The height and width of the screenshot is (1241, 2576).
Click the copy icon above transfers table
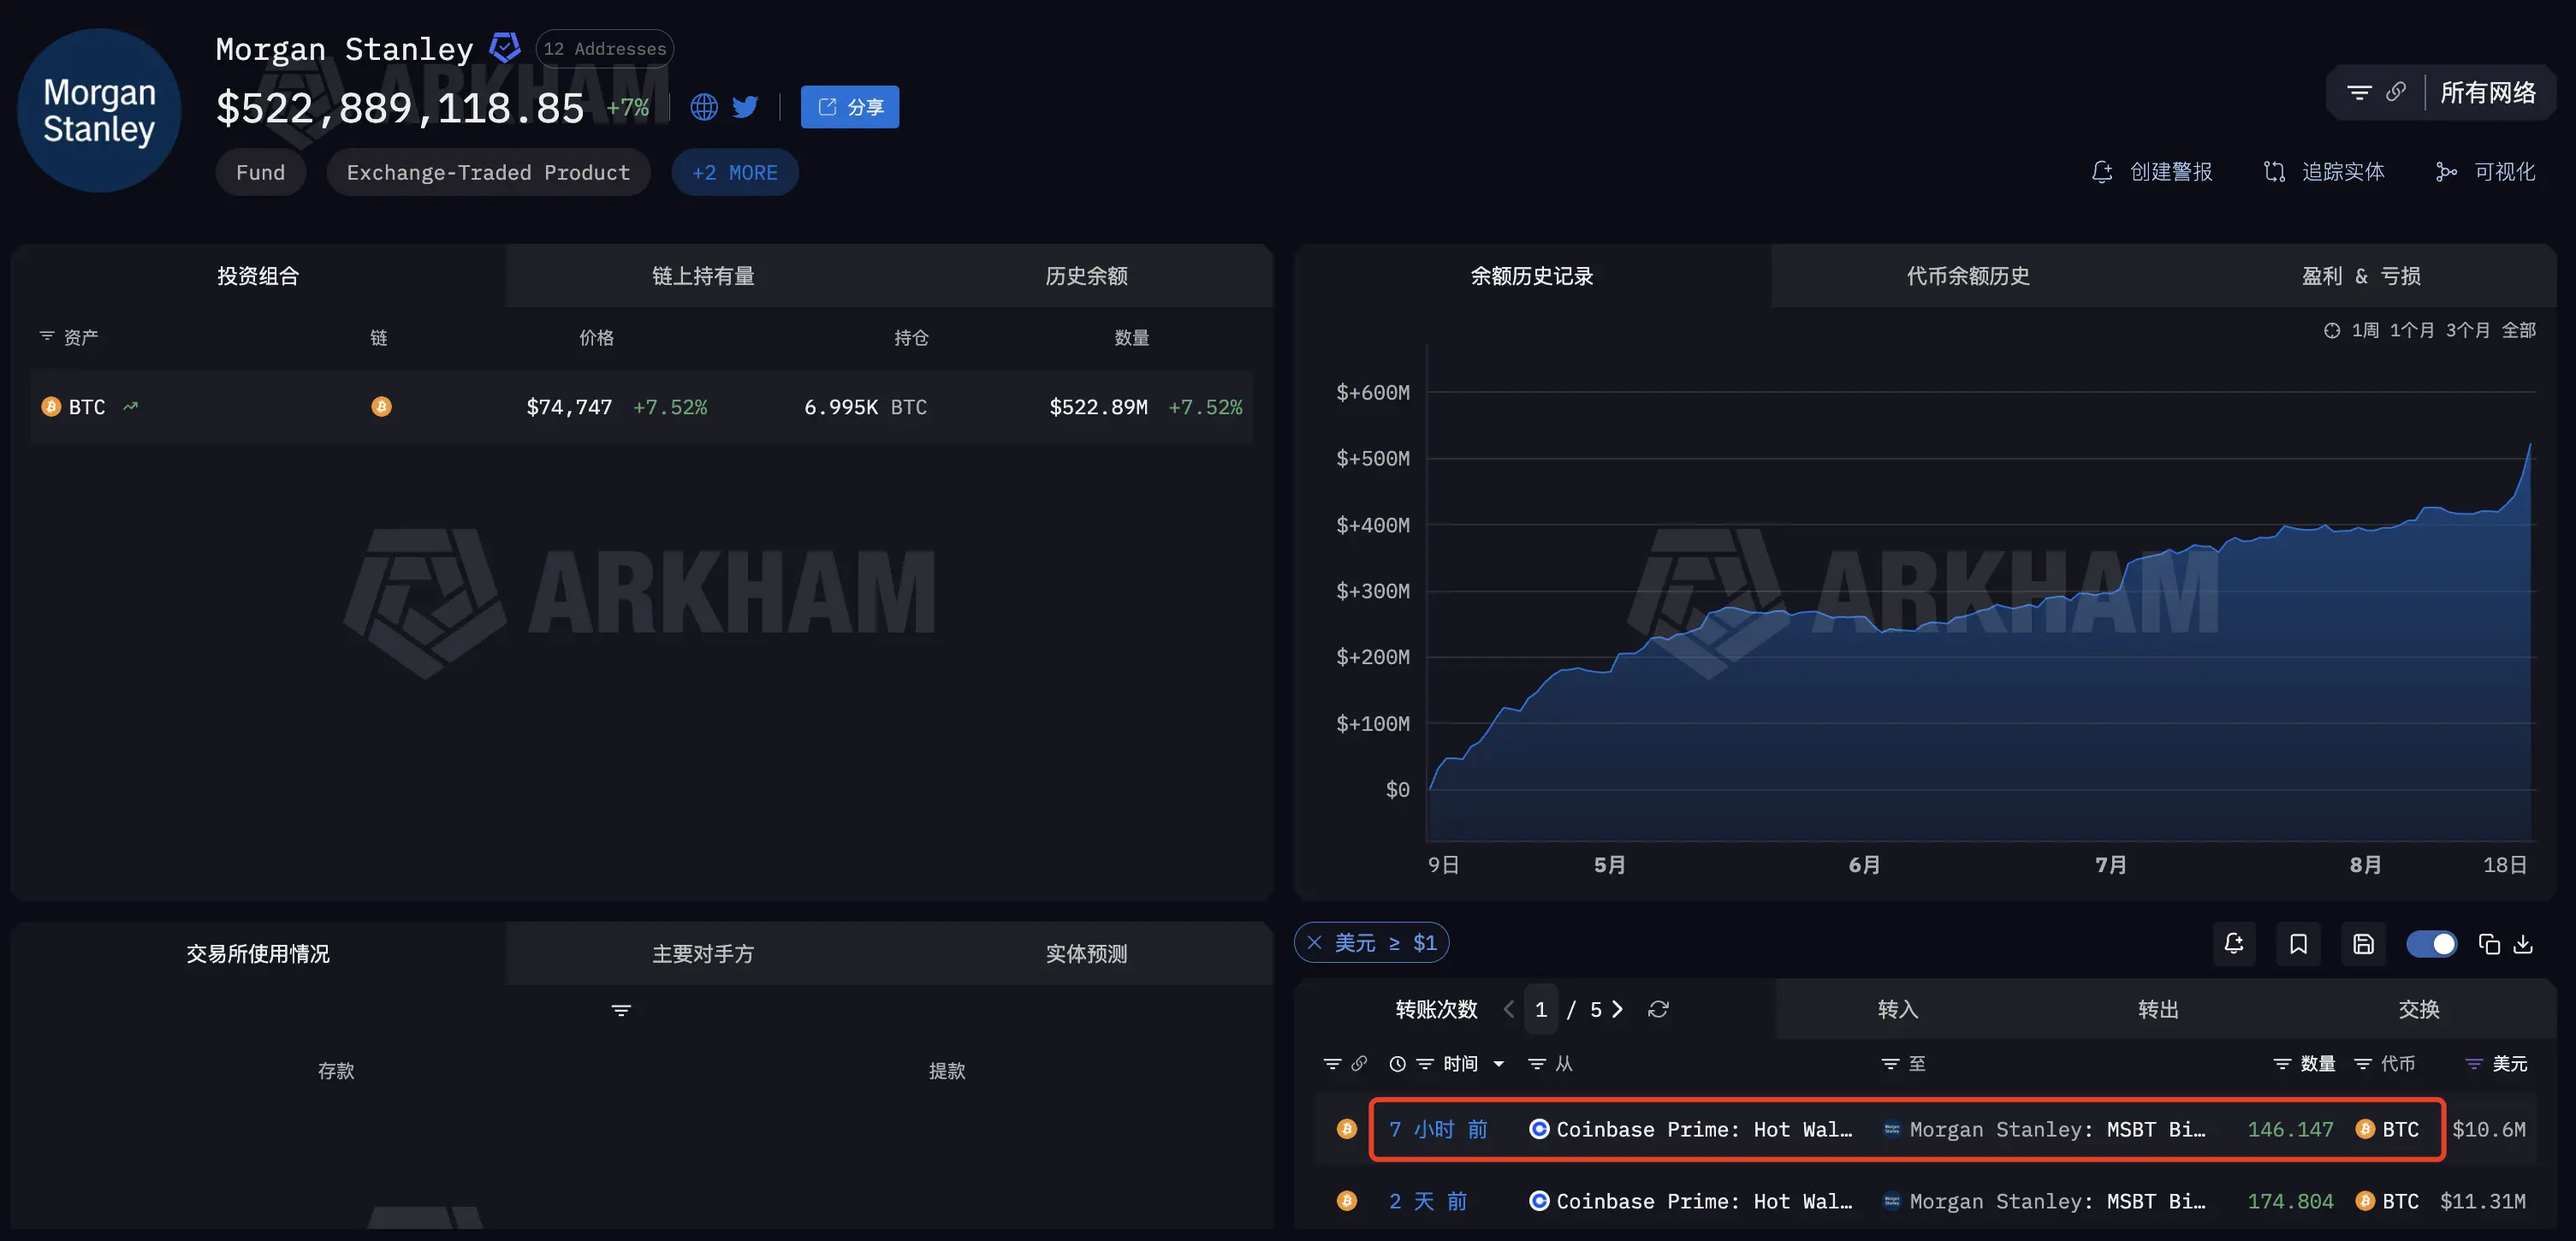coord(2489,943)
